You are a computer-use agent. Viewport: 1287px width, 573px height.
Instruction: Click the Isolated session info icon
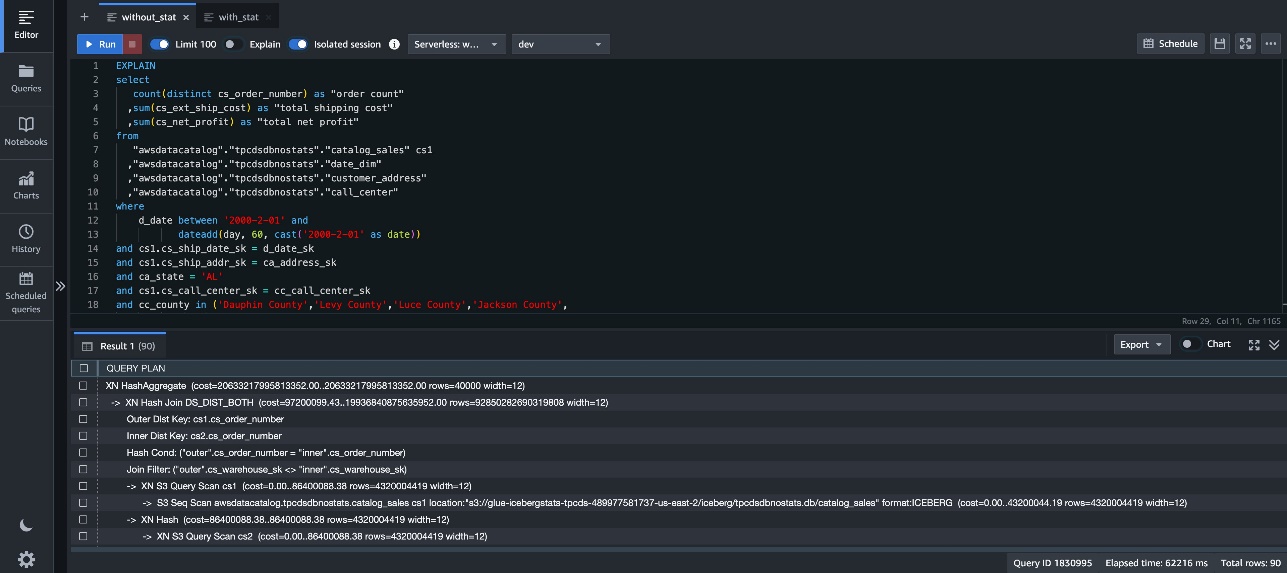pos(394,44)
